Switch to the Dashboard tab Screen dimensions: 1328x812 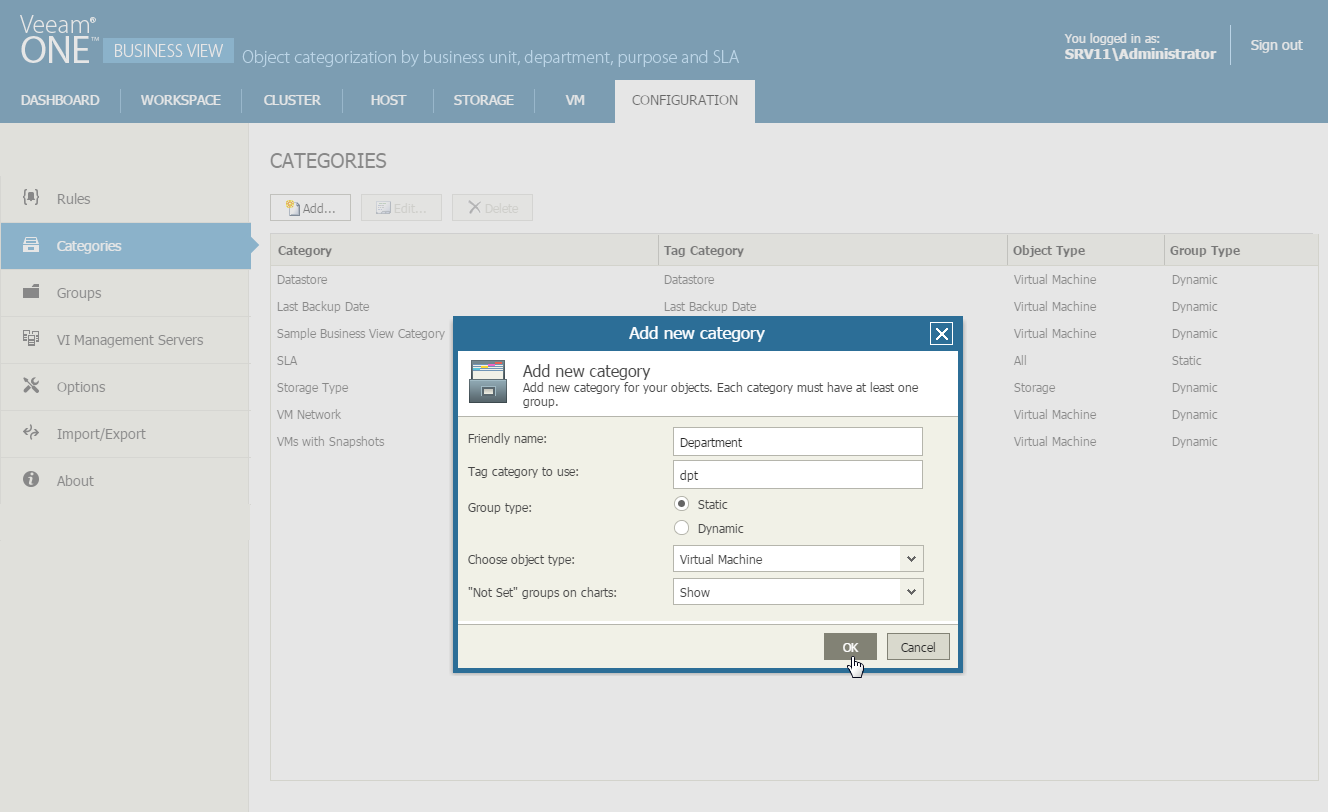pos(60,100)
